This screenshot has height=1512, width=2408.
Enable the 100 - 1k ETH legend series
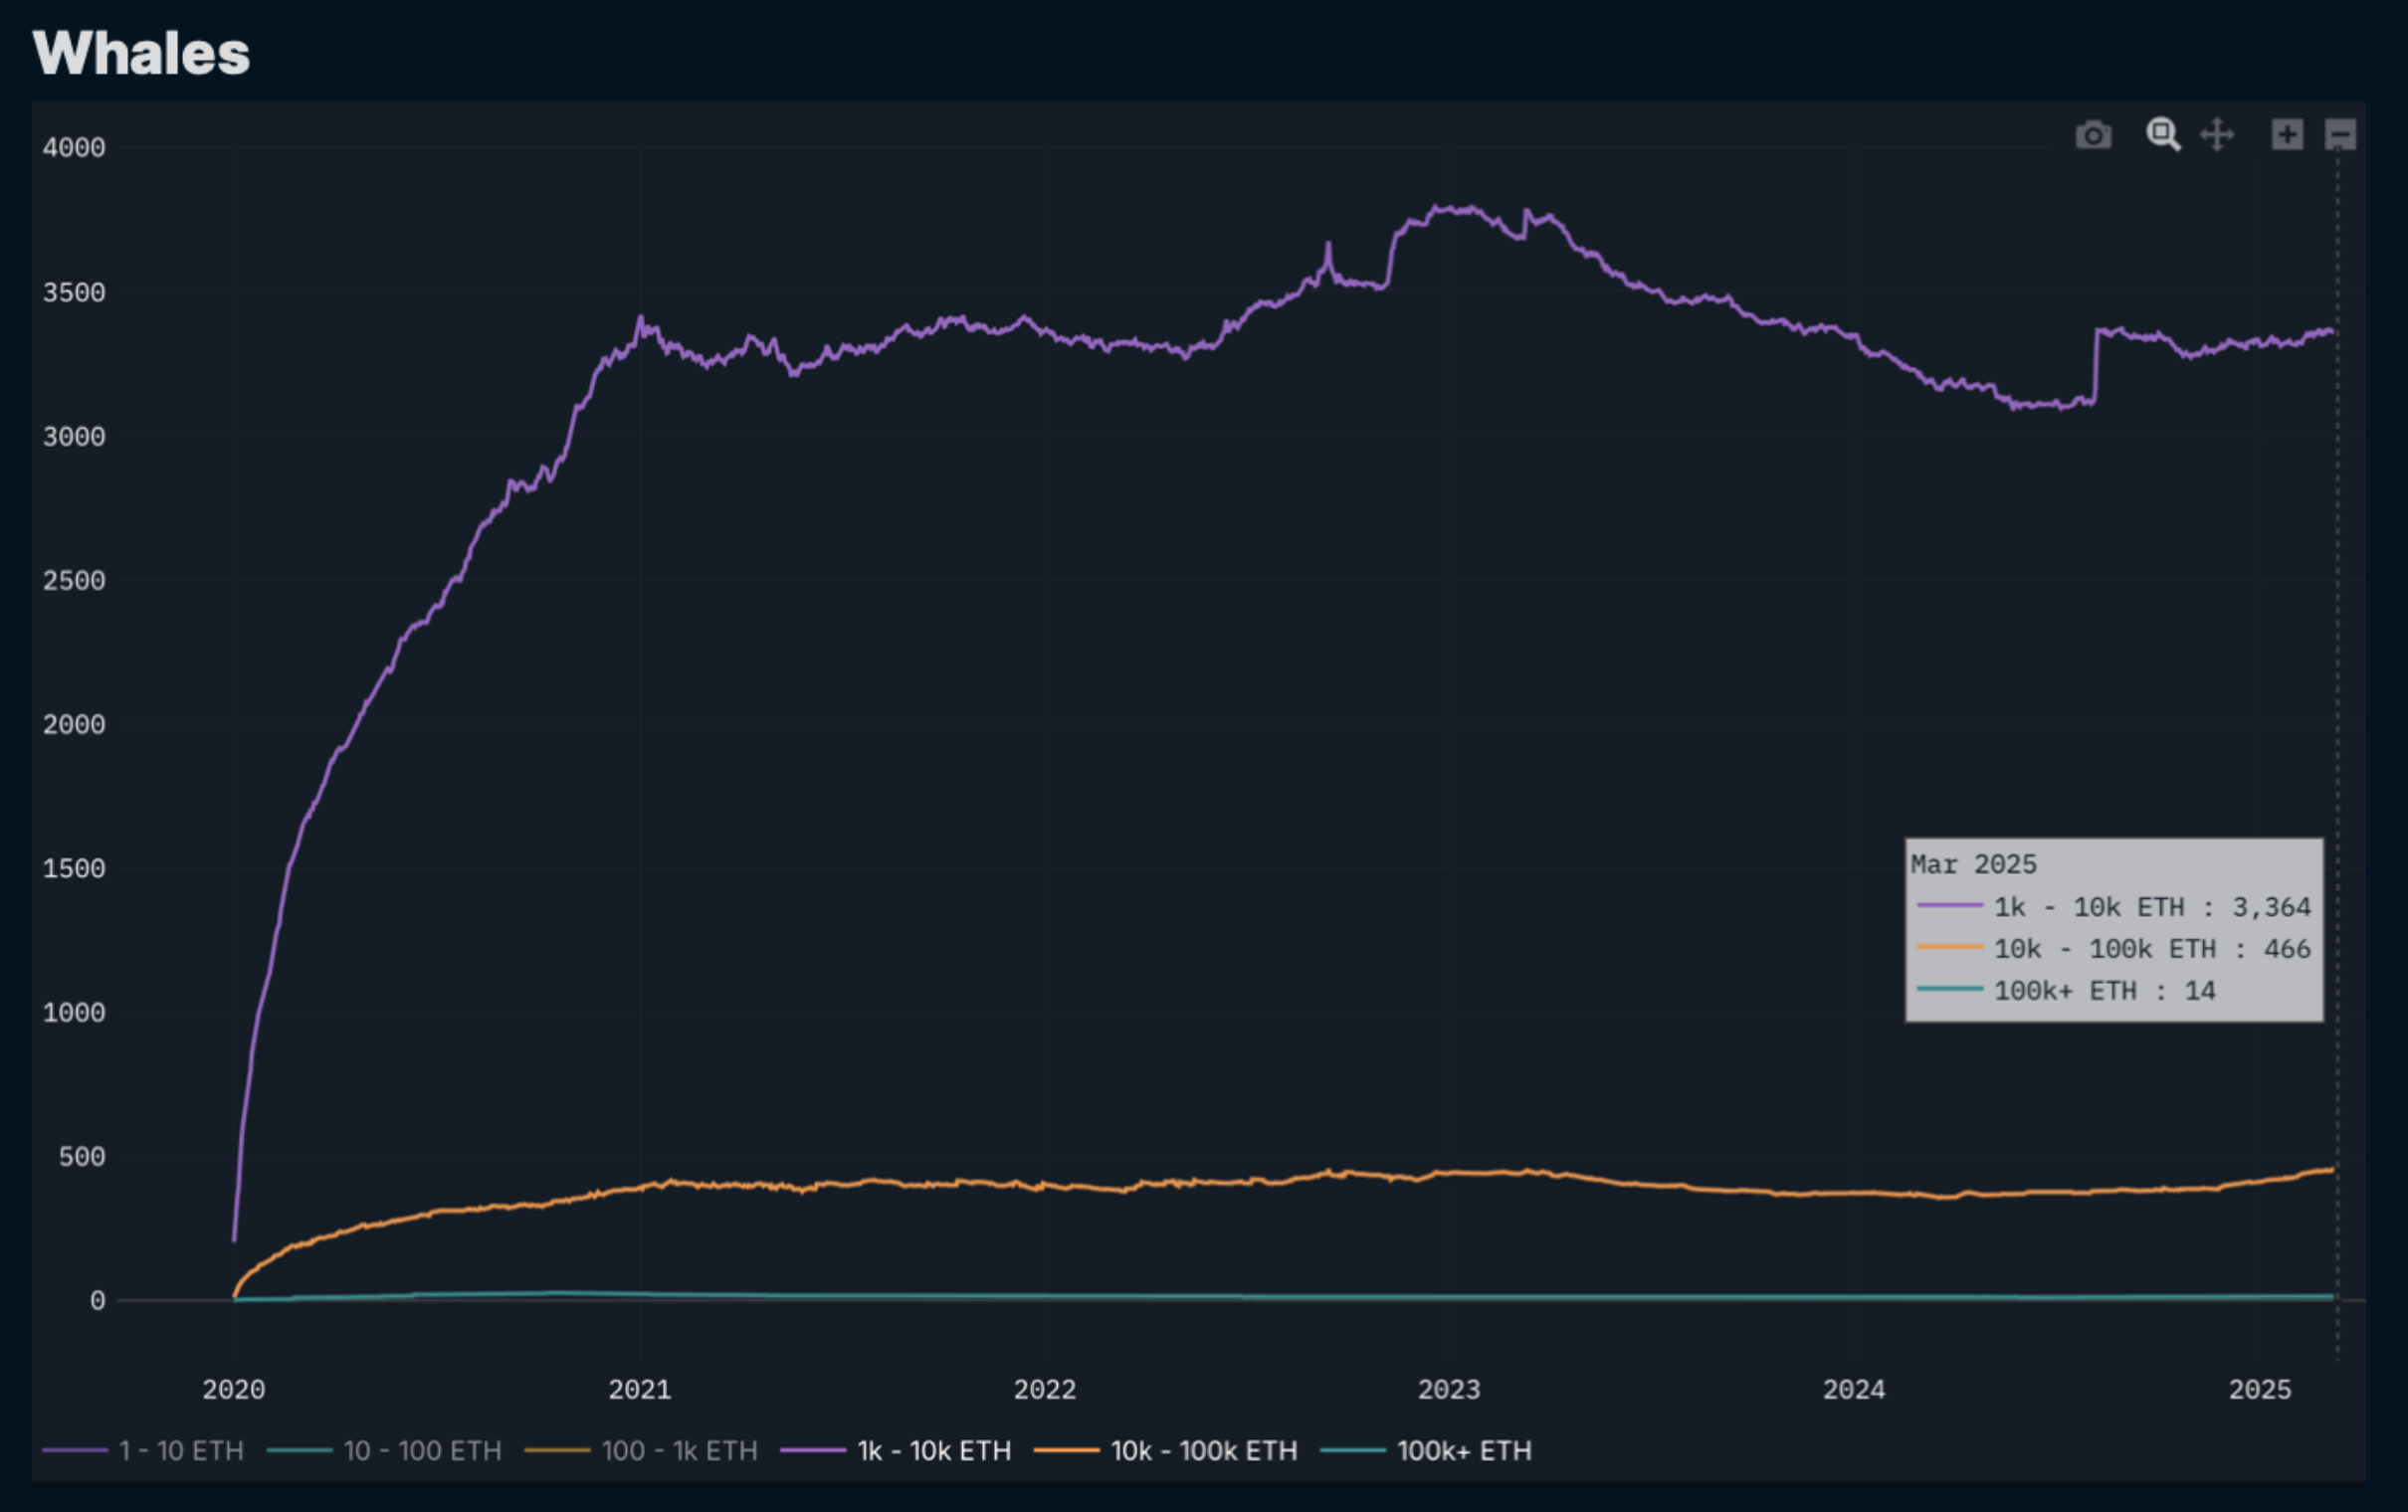coord(678,1450)
